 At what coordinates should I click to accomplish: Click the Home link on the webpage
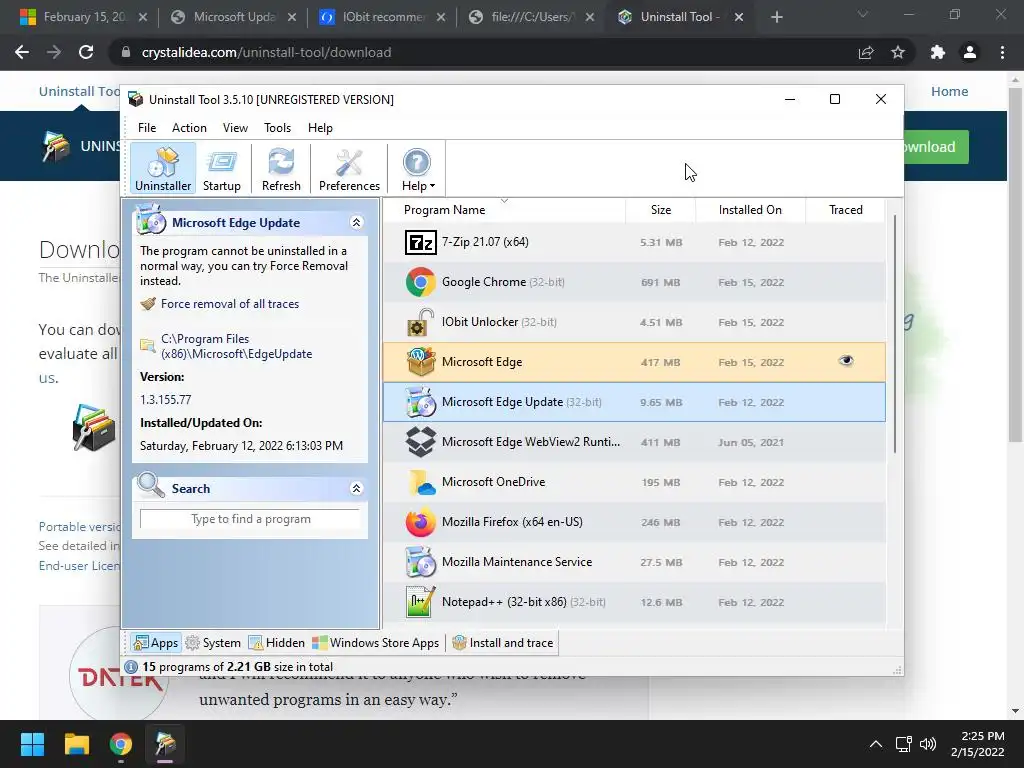click(x=950, y=91)
